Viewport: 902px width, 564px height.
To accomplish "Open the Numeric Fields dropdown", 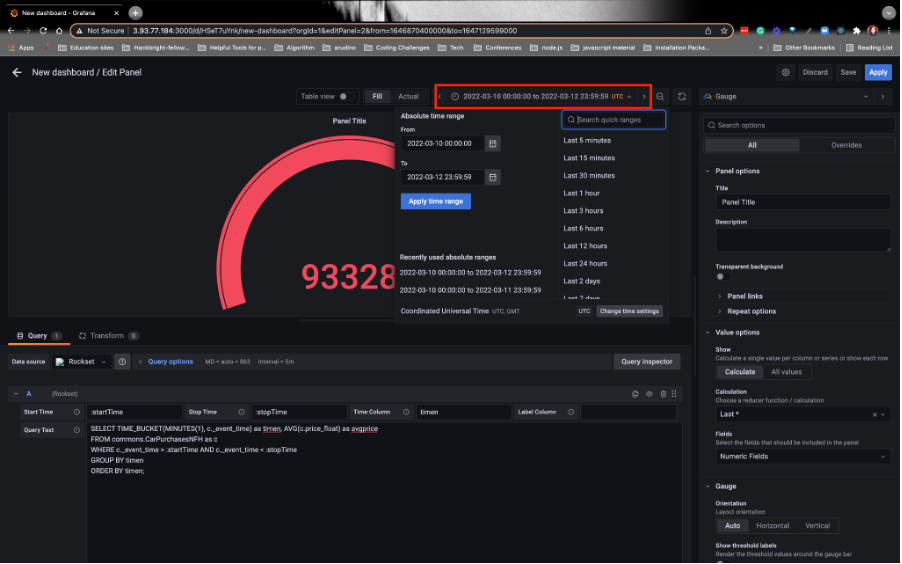I will point(802,457).
